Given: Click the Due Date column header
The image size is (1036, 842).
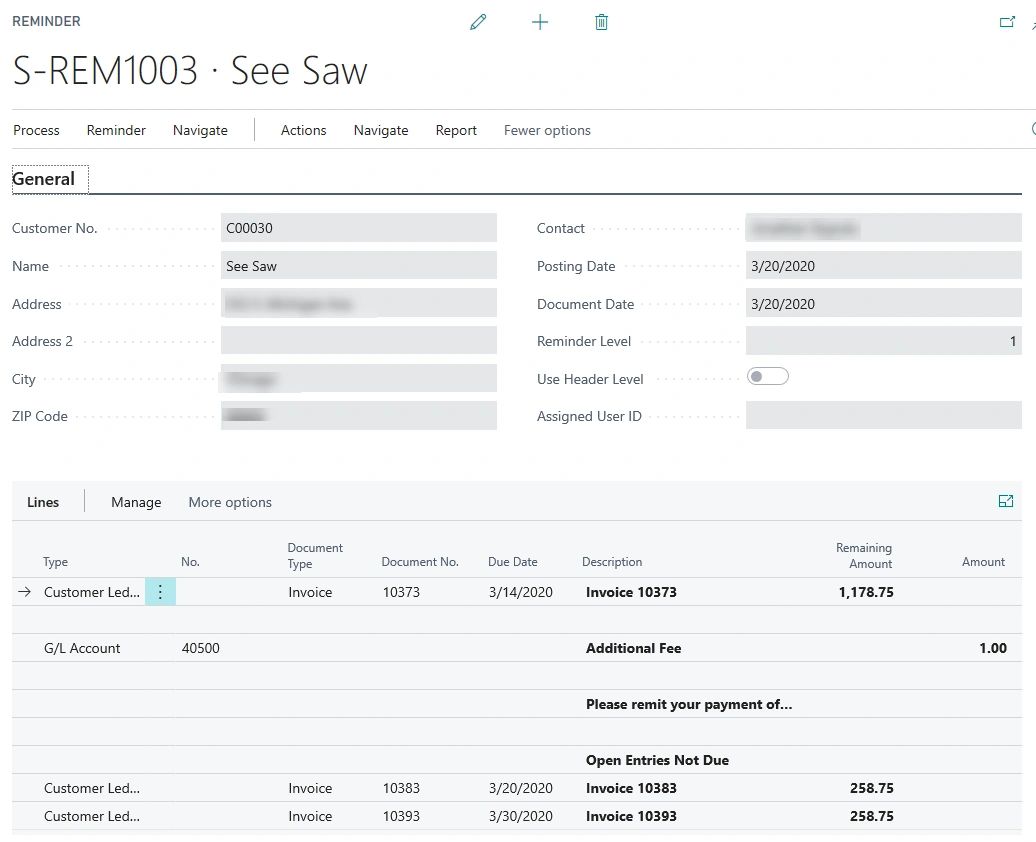Looking at the screenshot, I should [x=512, y=562].
